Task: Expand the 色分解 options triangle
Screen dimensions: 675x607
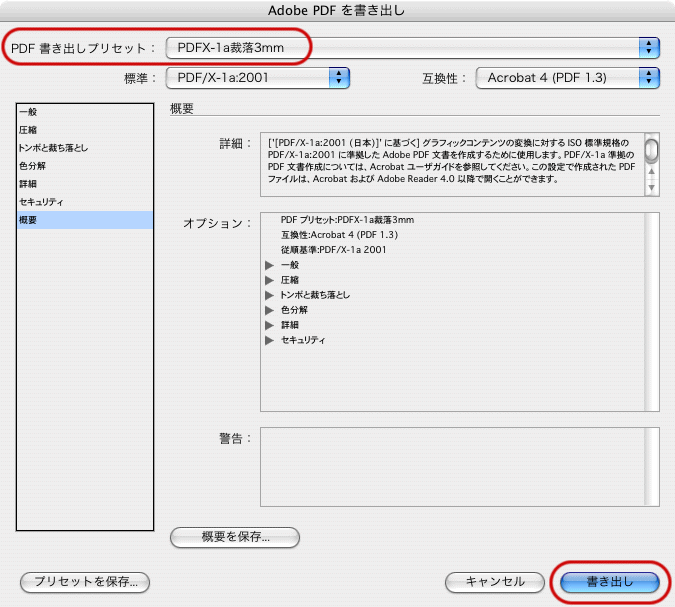Action: click(x=269, y=310)
